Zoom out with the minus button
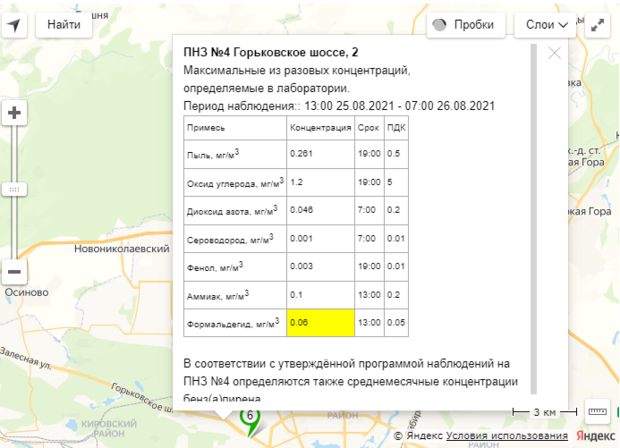Viewport: 620px width, 448px height. 15,272
